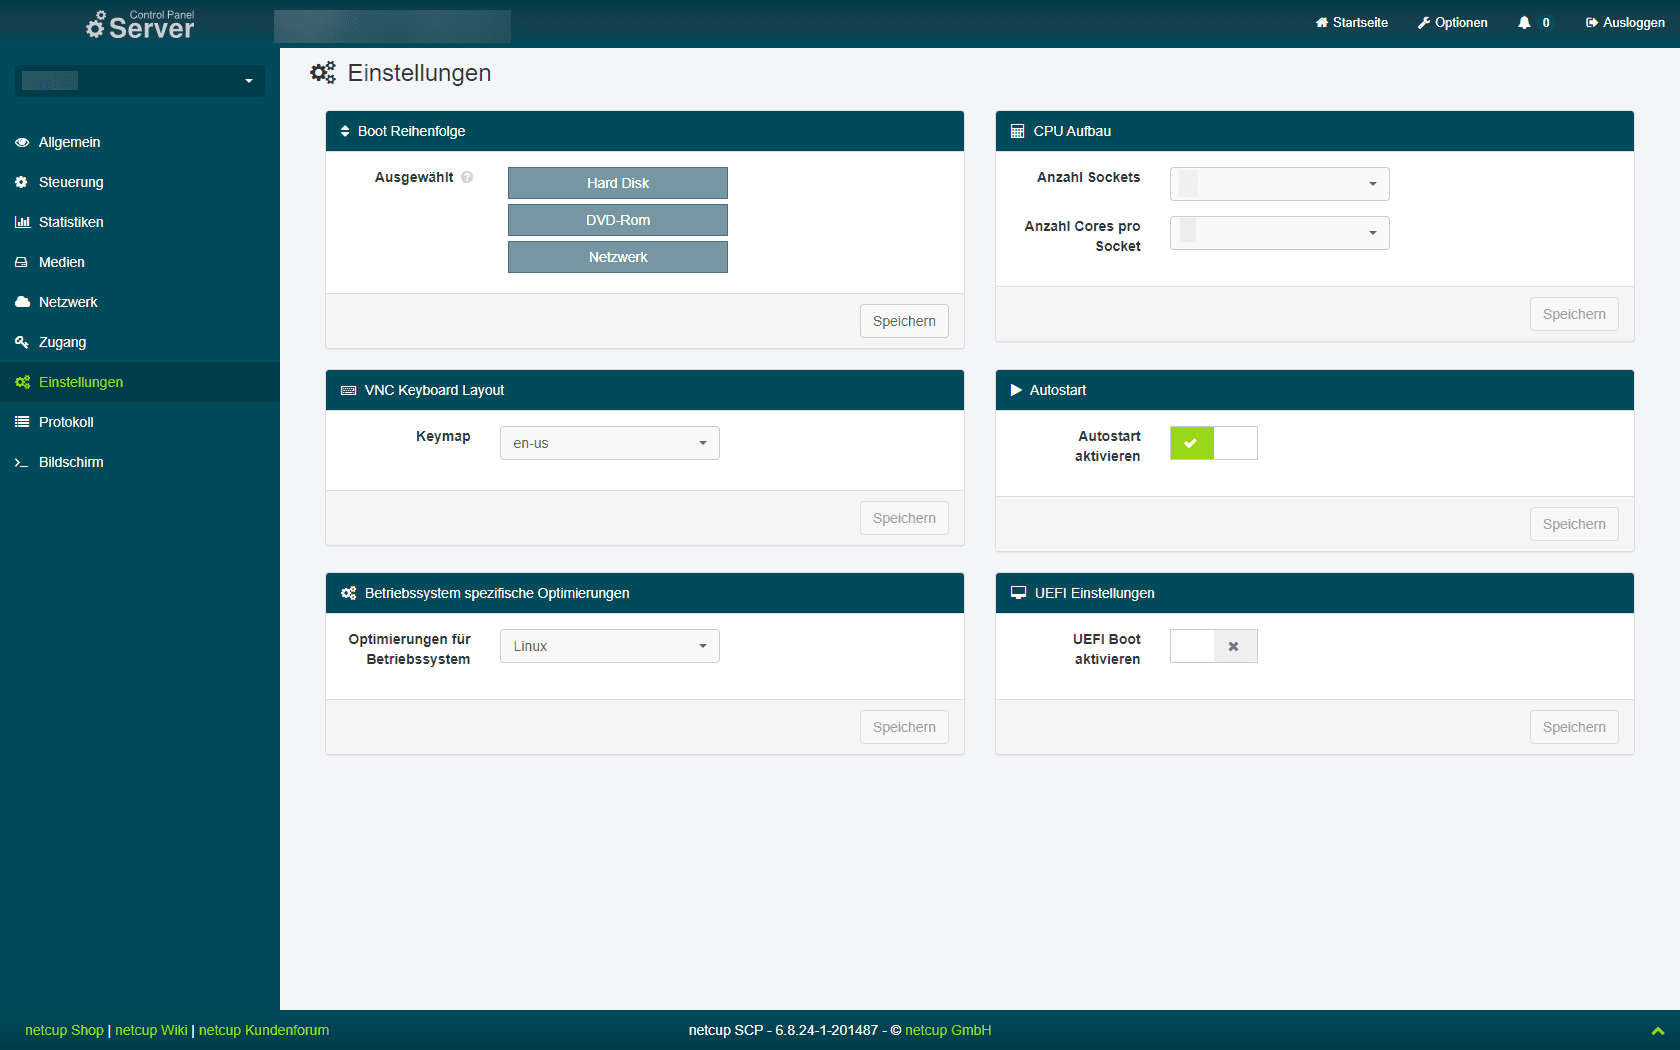Click the Statistiken bar chart icon
Image resolution: width=1680 pixels, height=1050 pixels.
tap(22, 222)
